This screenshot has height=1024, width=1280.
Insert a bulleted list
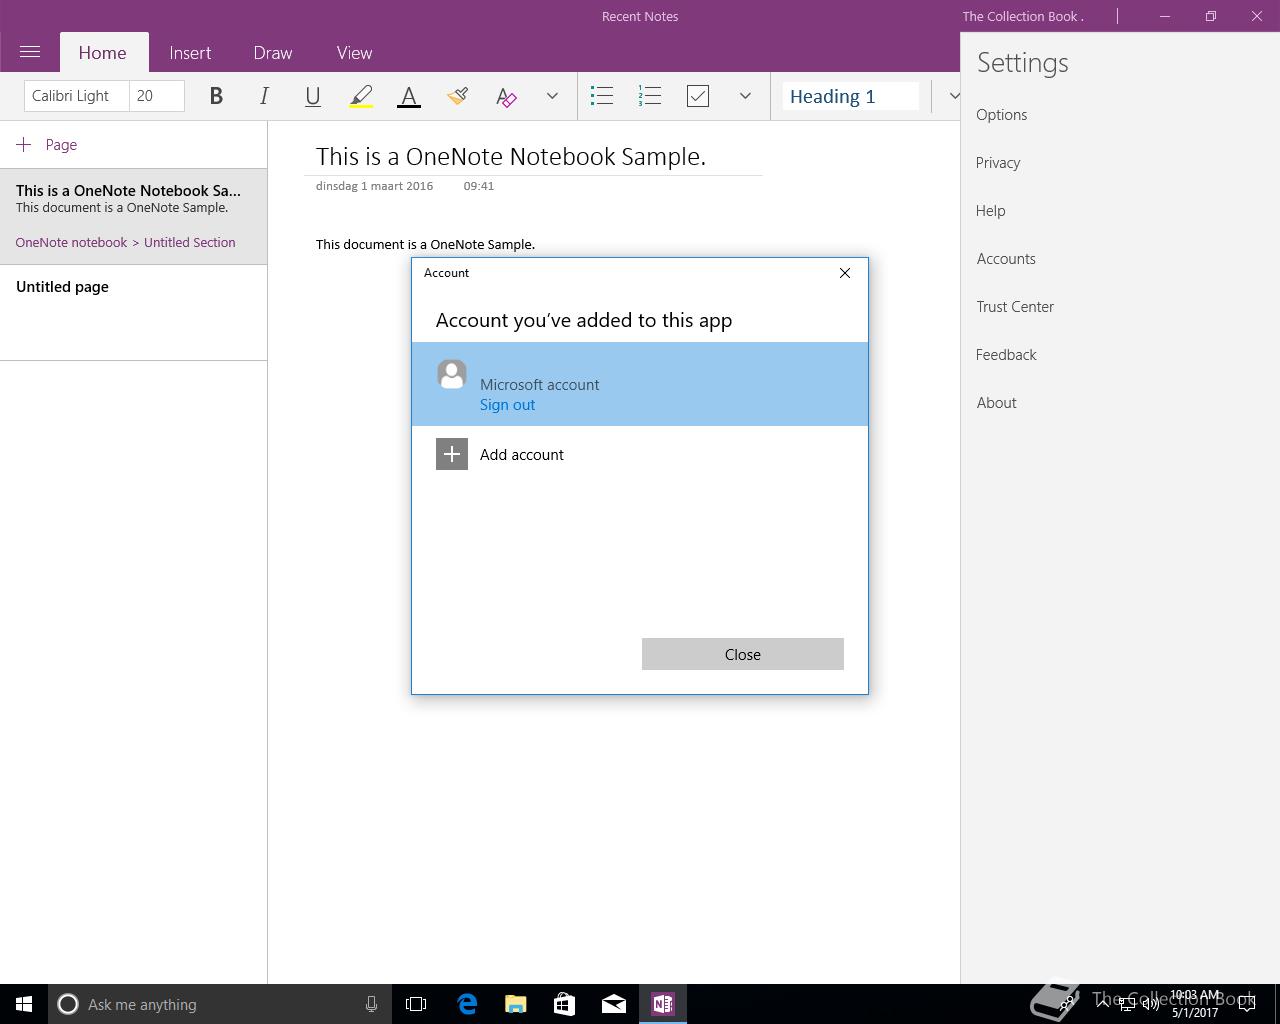(x=602, y=96)
